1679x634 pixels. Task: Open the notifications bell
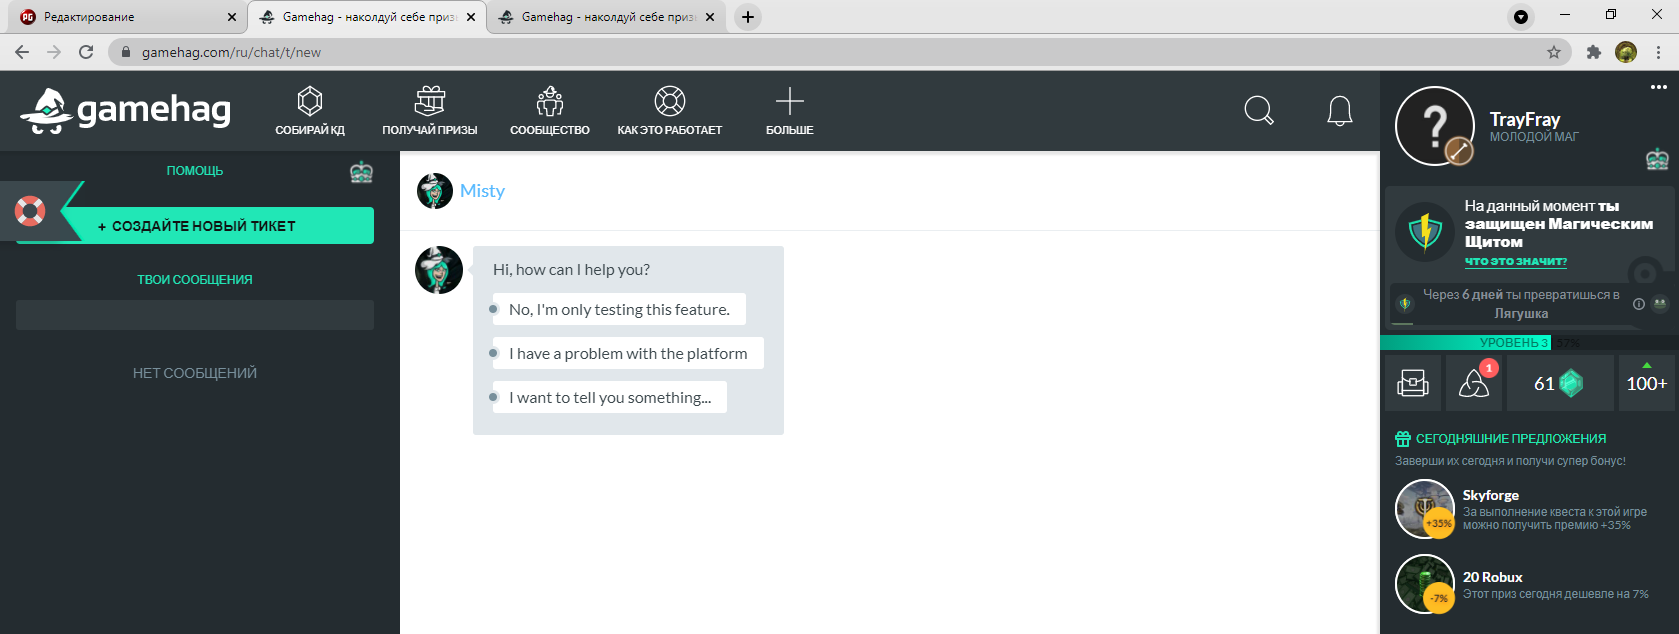pos(1340,111)
